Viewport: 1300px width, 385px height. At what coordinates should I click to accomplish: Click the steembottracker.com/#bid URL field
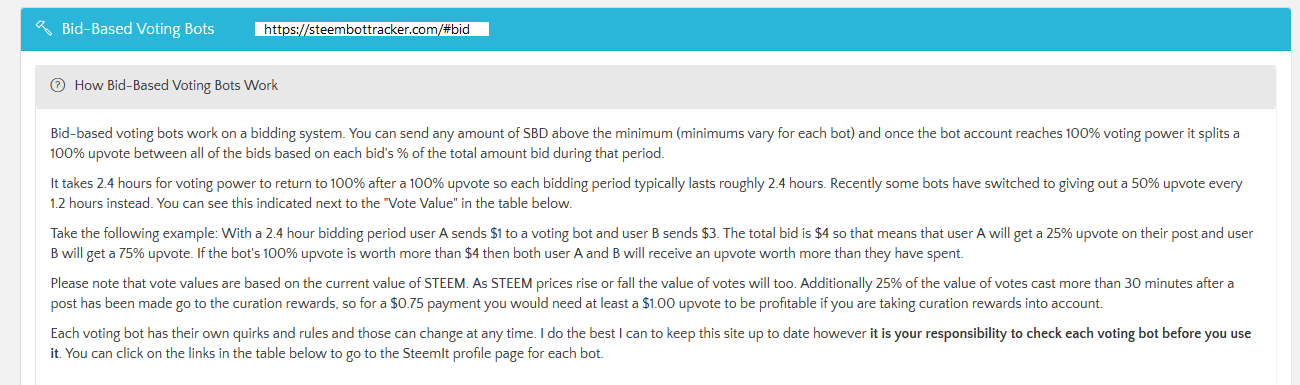(x=372, y=29)
